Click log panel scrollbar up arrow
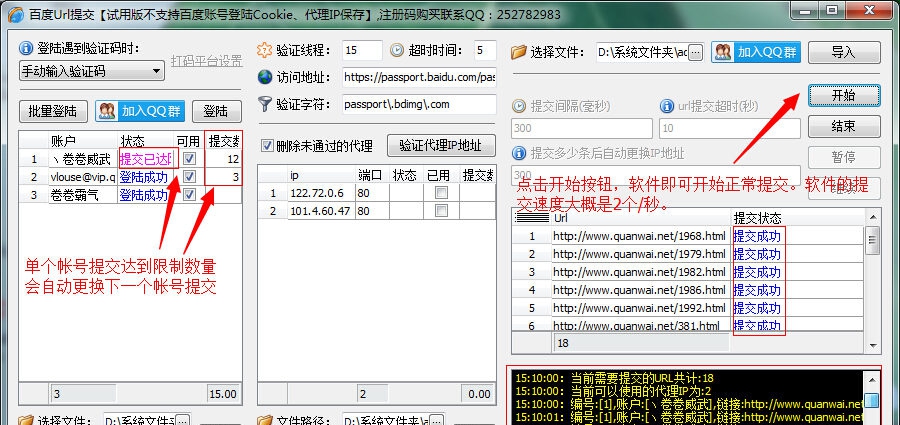Screen dimensions: 900x425 click(871, 378)
